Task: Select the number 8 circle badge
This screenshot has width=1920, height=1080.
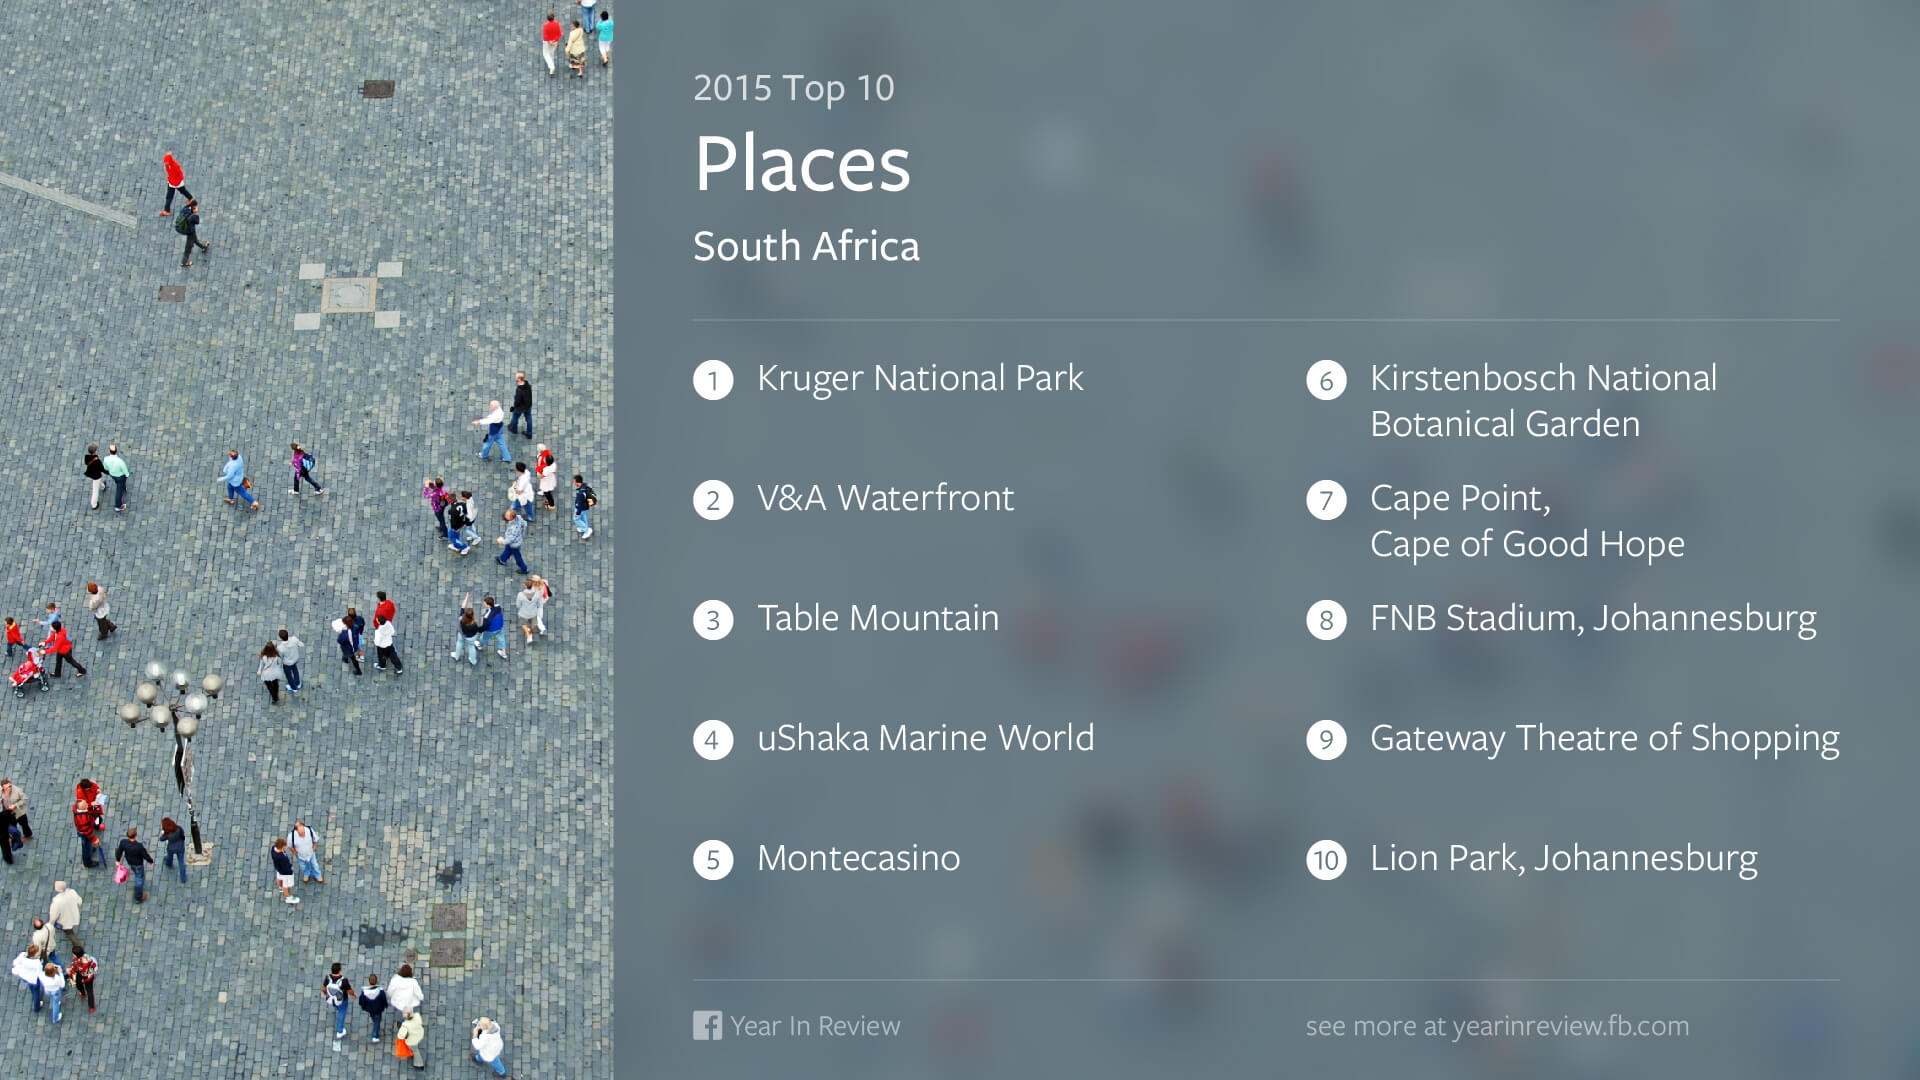Action: [x=1326, y=620]
